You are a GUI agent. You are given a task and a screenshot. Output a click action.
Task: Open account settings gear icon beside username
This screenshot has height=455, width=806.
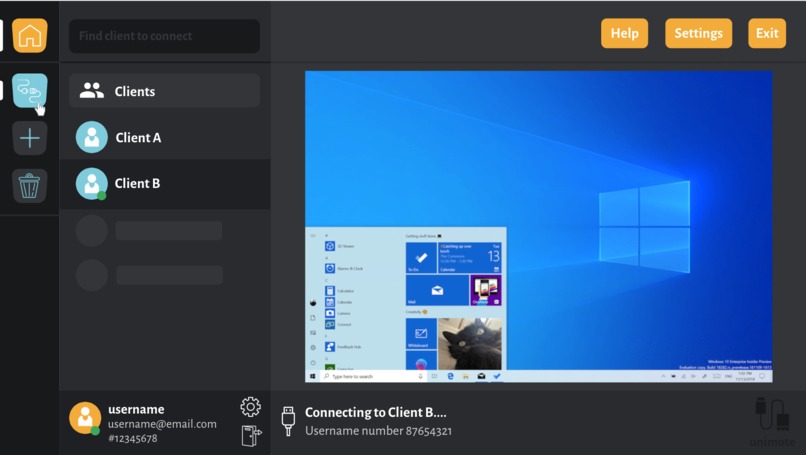(250, 407)
